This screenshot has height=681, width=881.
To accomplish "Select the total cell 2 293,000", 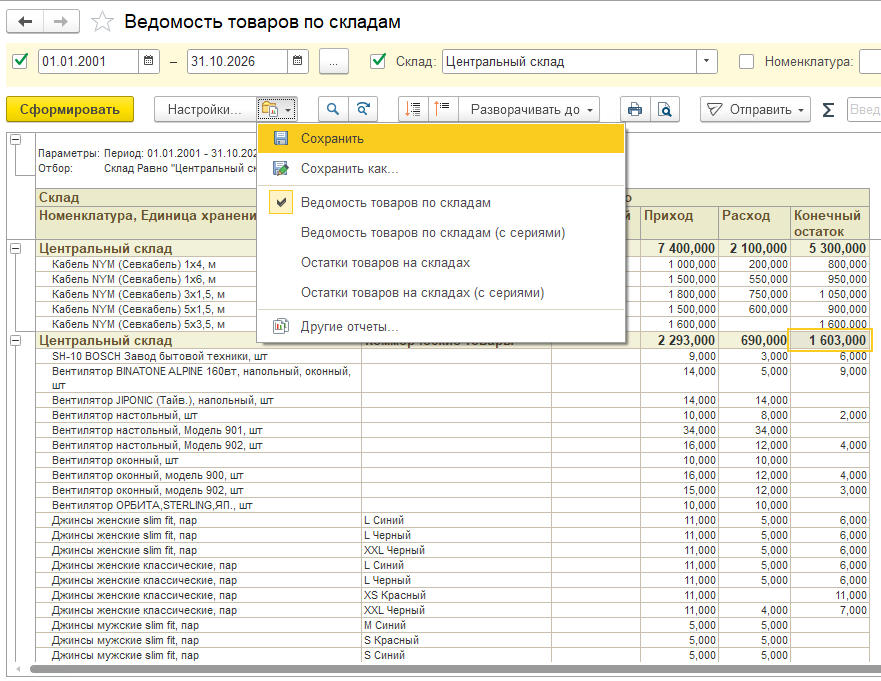I will coord(679,340).
